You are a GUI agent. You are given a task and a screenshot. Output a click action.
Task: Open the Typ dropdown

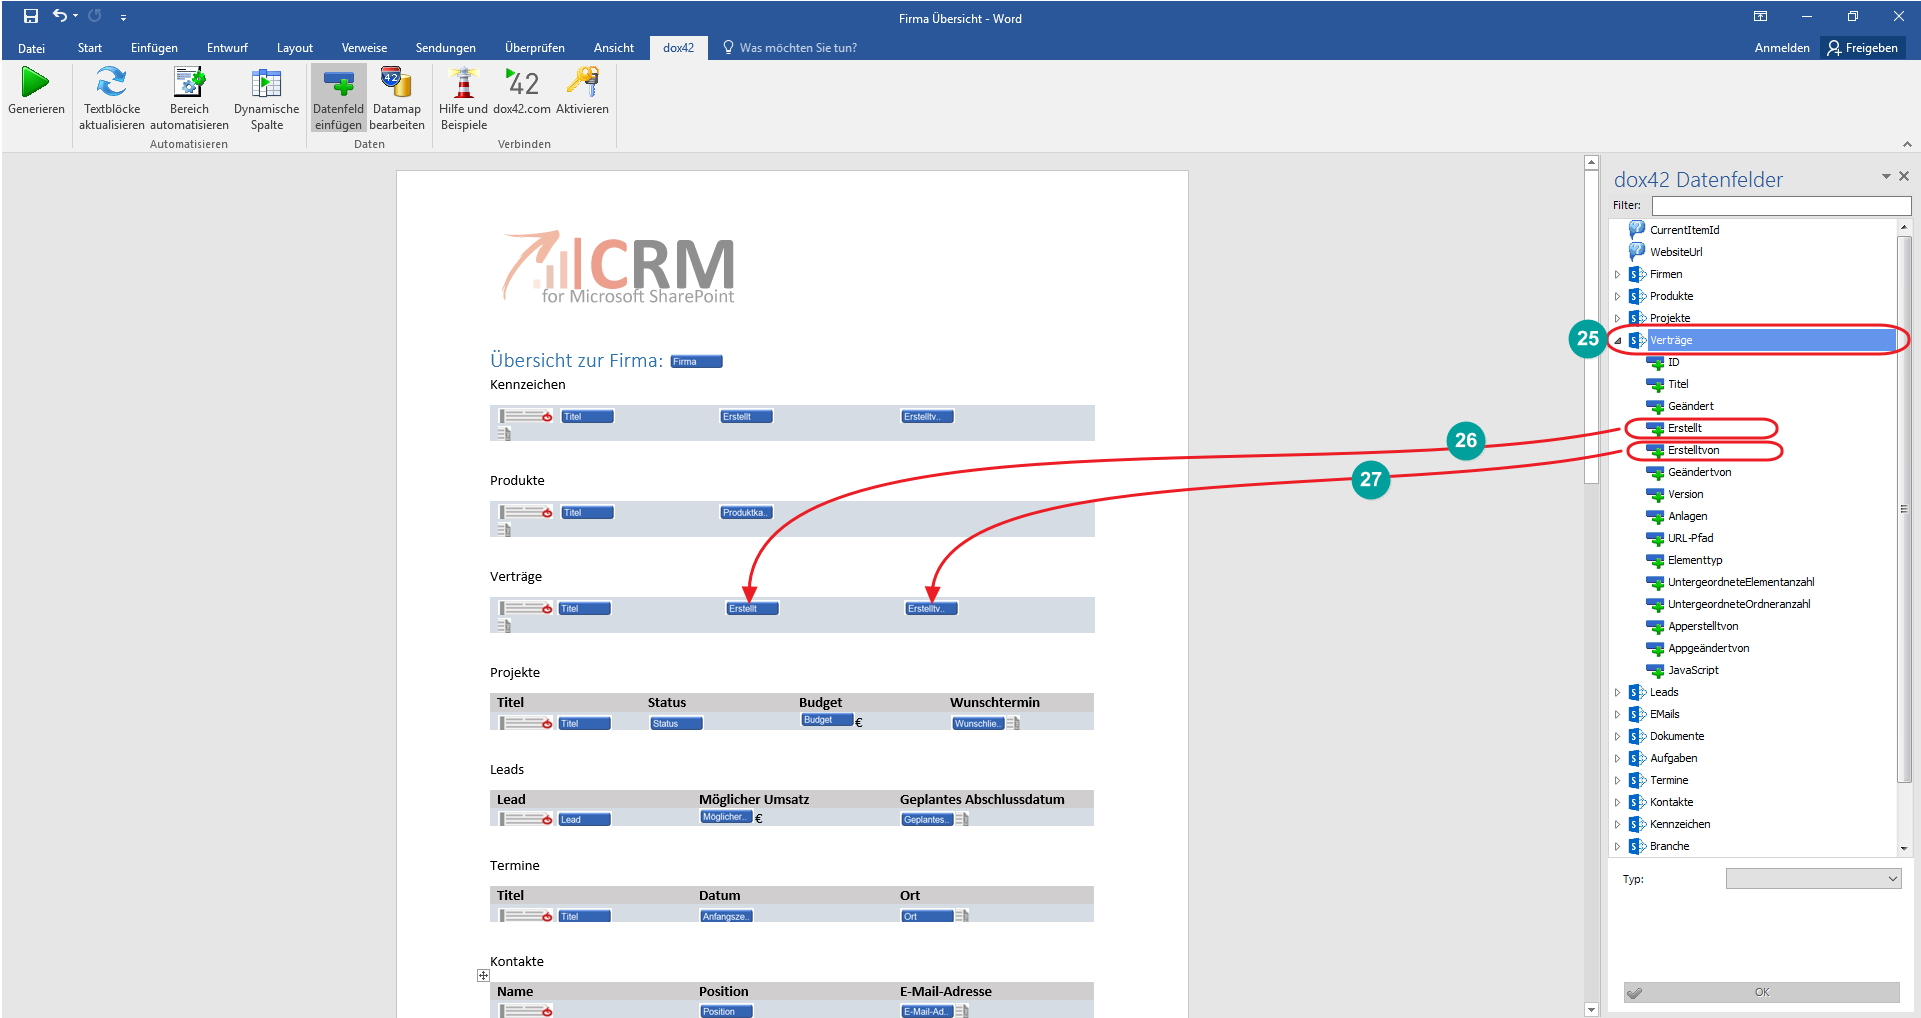click(x=1813, y=879)
